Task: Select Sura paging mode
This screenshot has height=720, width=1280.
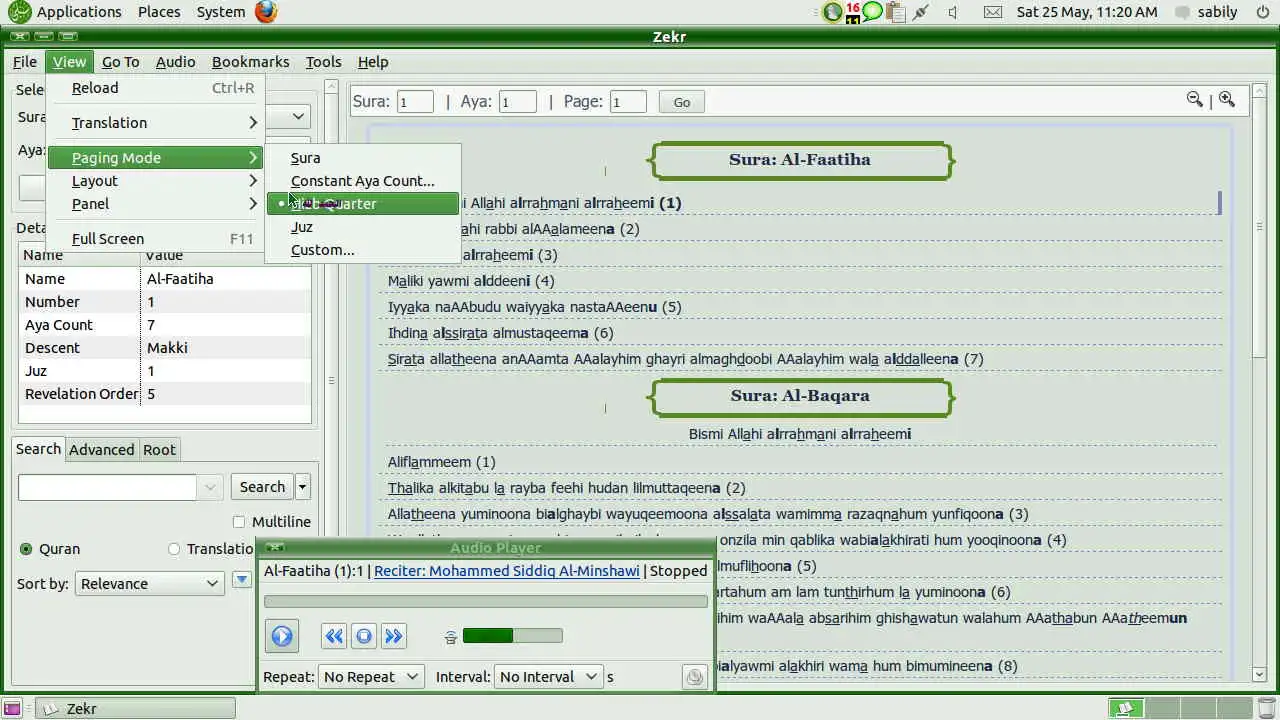Action: pyautogui.click(x=362, y=158)
